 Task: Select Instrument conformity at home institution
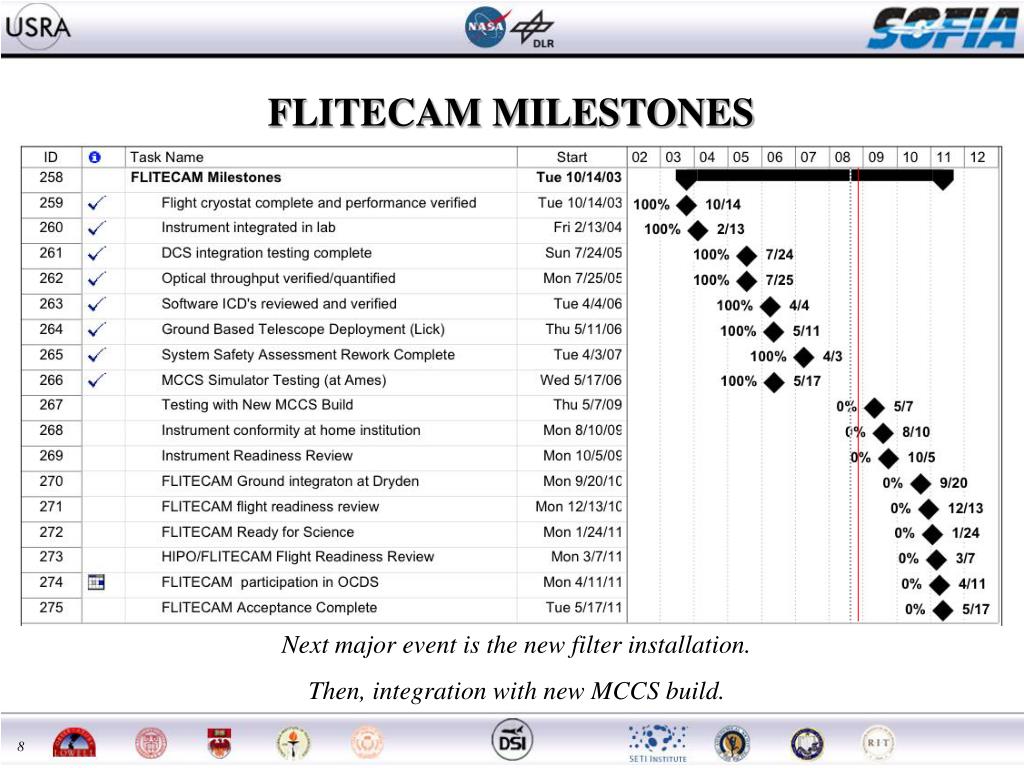point(291,431)
